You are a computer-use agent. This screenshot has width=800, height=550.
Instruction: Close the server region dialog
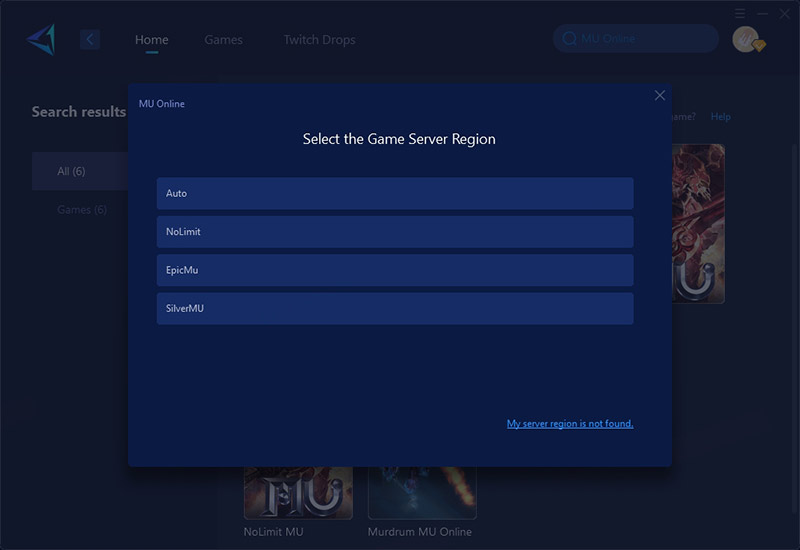(x=660, y=95)
